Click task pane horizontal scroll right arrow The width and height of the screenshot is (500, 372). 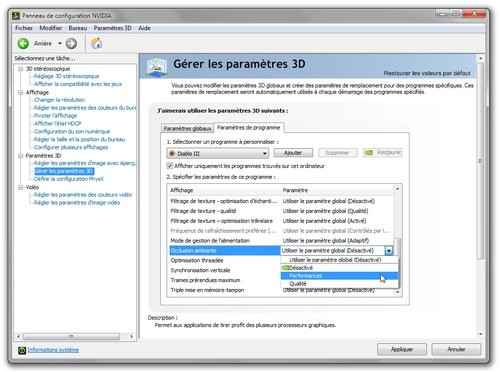(132, 337)
